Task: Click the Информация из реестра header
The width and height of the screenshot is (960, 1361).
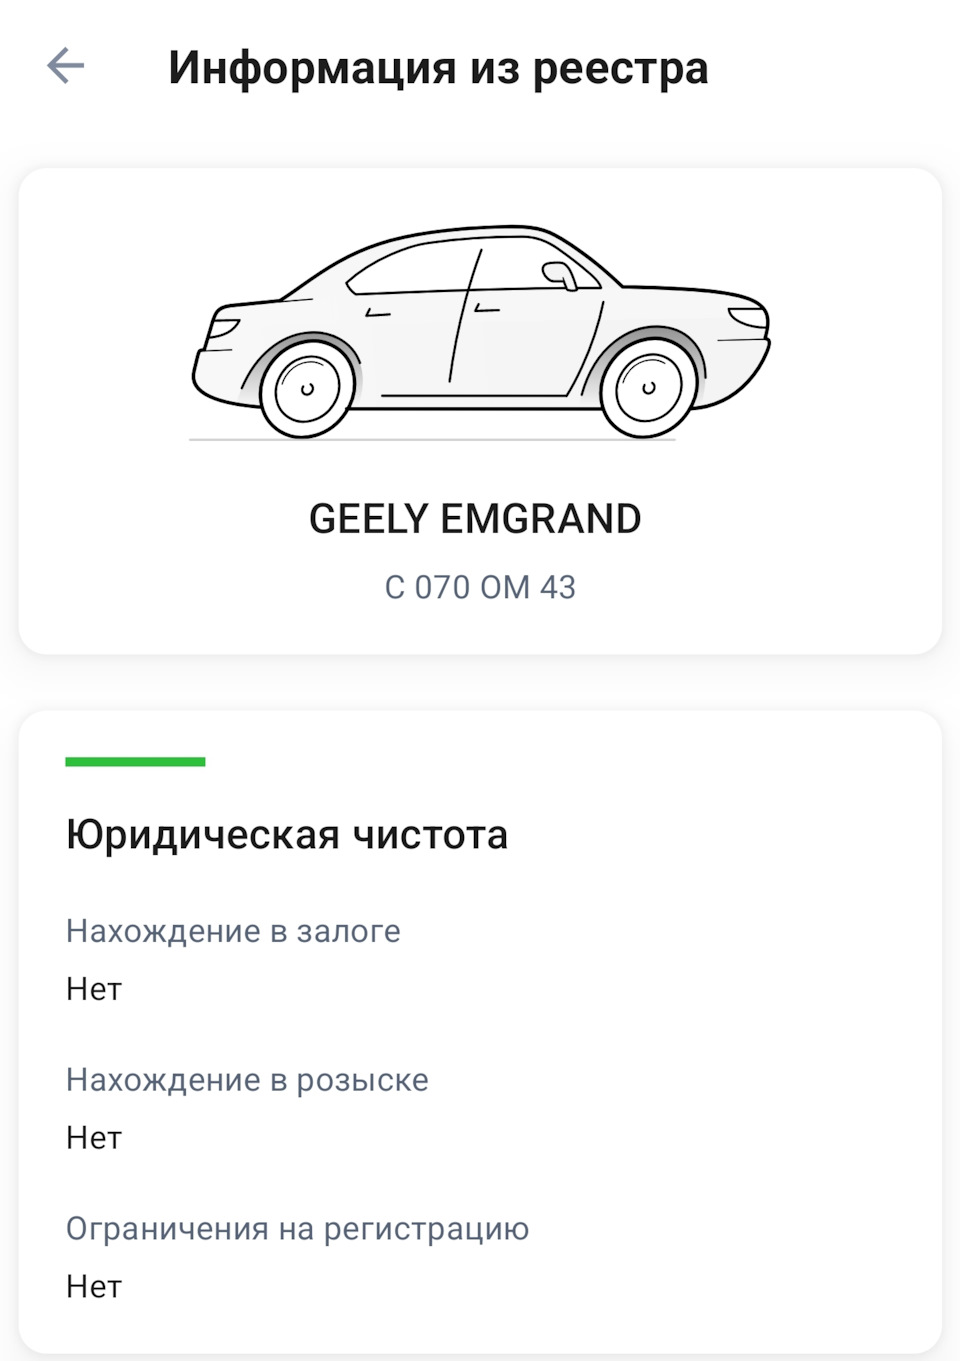Action: click(438, 68)
